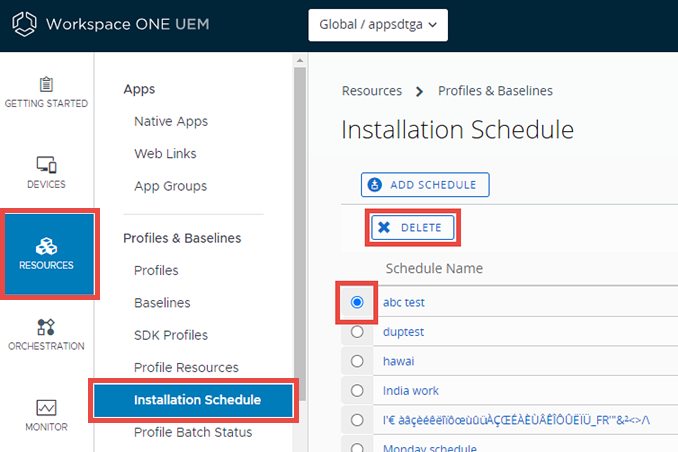Viewport: 678px width, 452px height.
Task: Open Native Apps menu item
Action: tap(171, 122)
